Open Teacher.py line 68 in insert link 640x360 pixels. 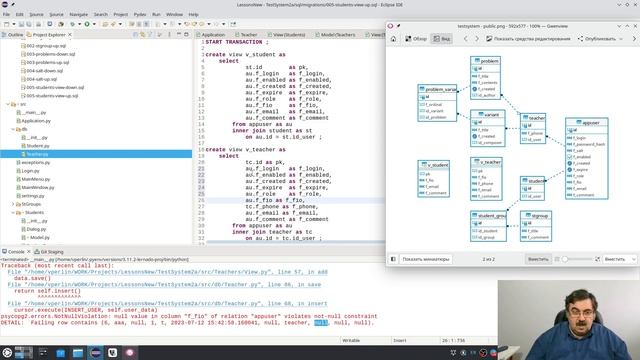(x=167, y=304)
